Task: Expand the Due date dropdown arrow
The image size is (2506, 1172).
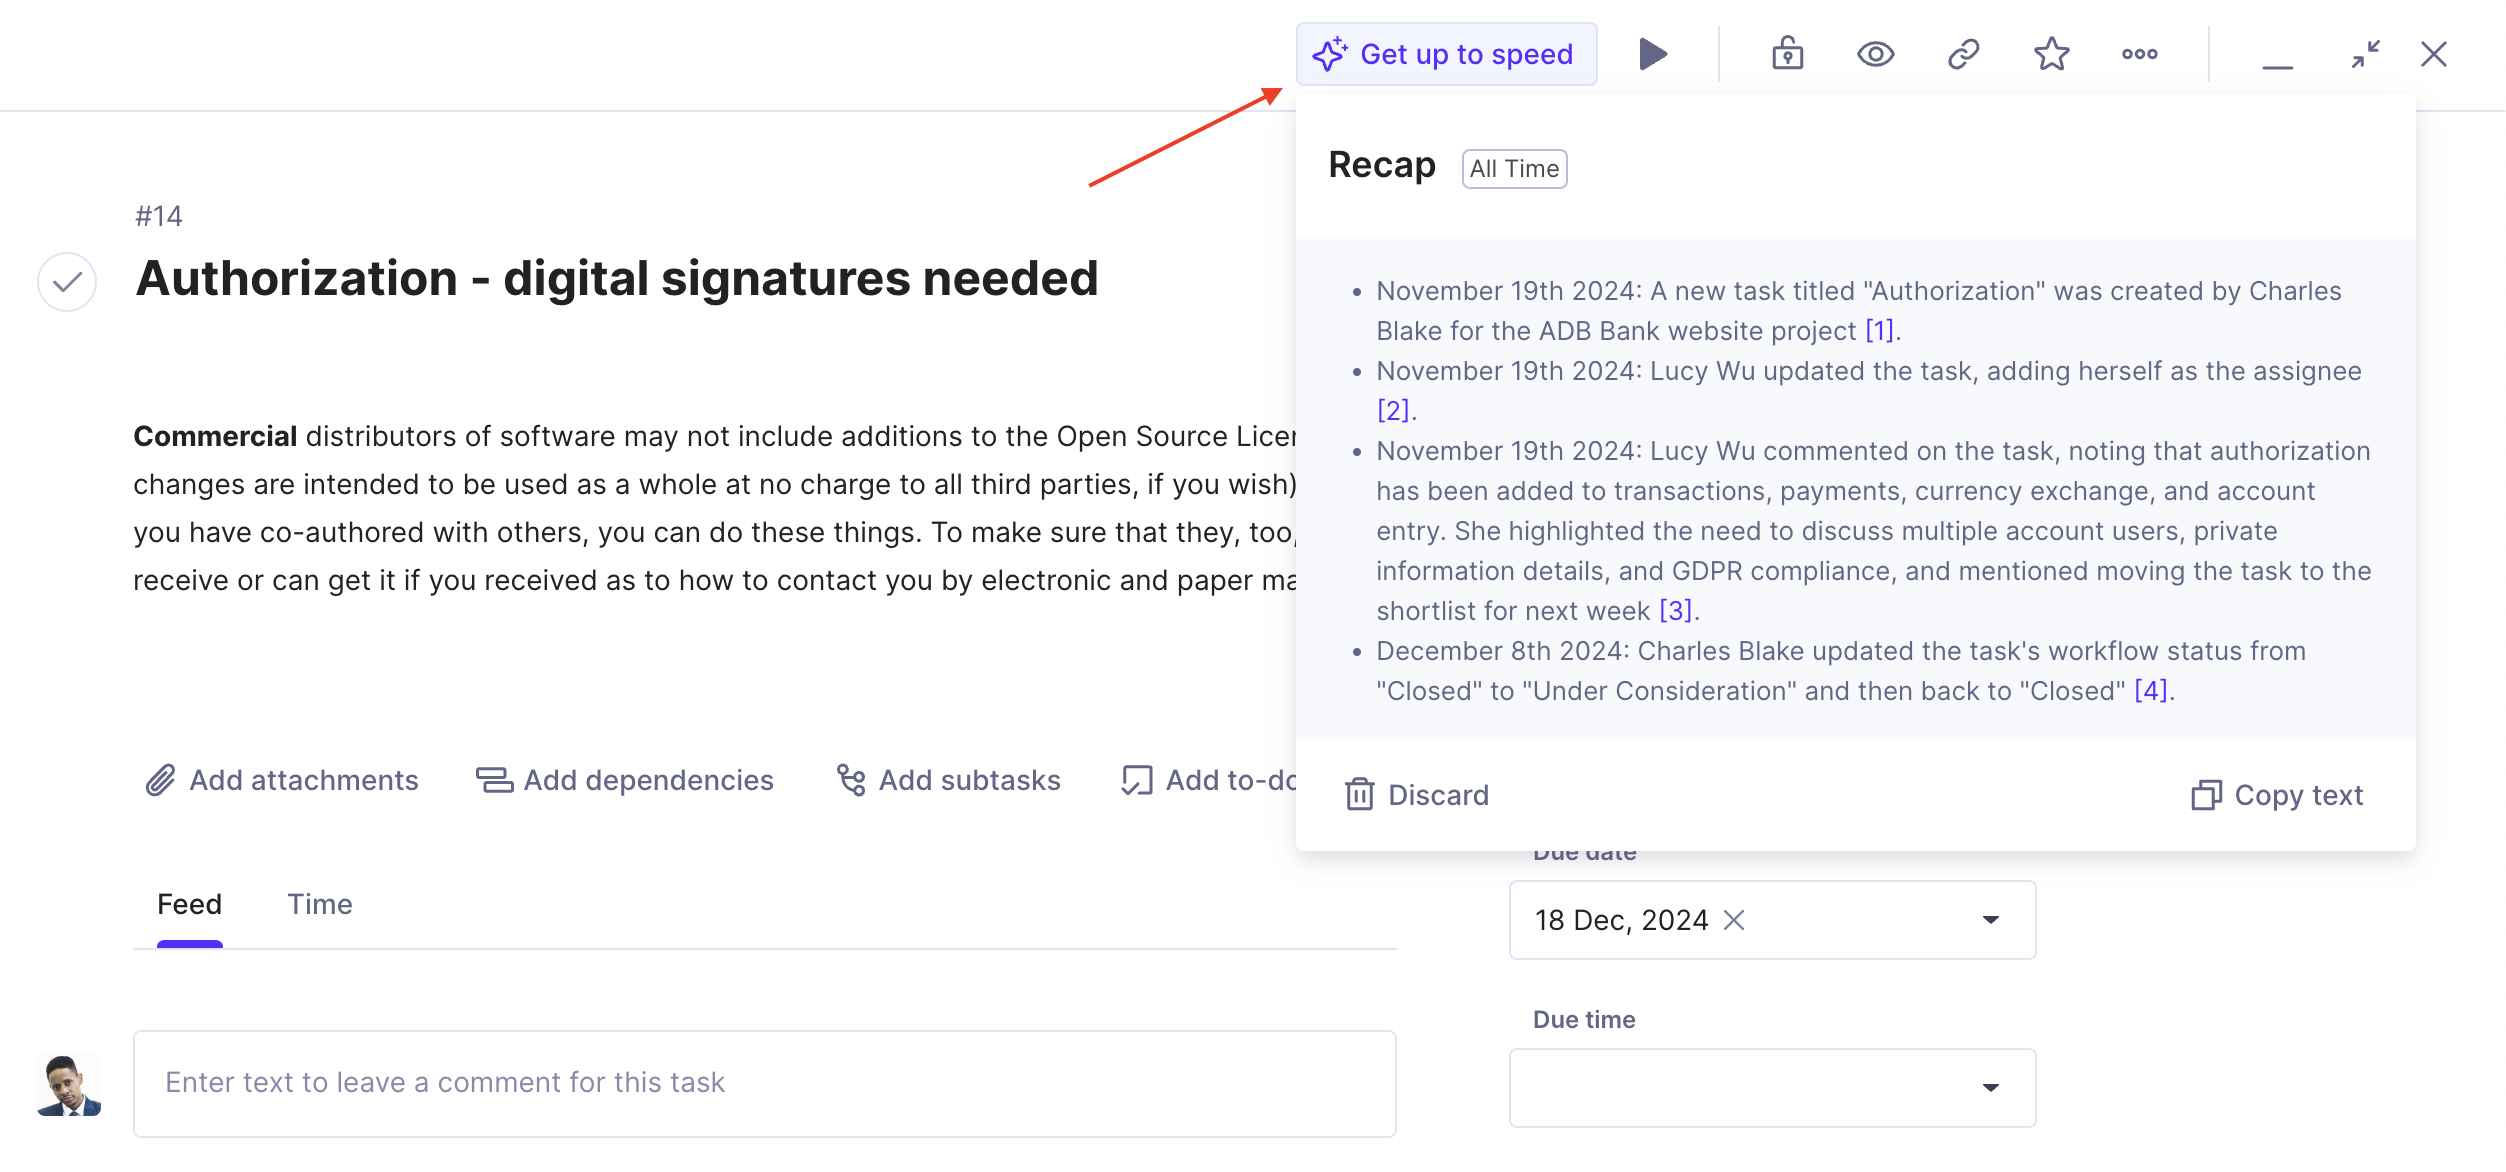Action: click(x=1990, y=920)
